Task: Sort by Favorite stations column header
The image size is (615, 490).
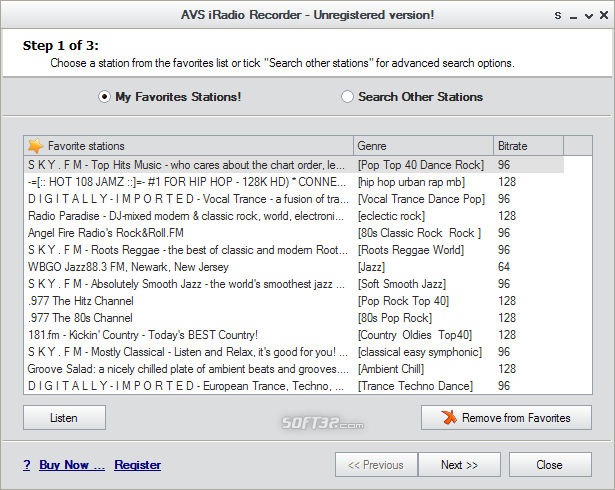Action: point(189,146)
